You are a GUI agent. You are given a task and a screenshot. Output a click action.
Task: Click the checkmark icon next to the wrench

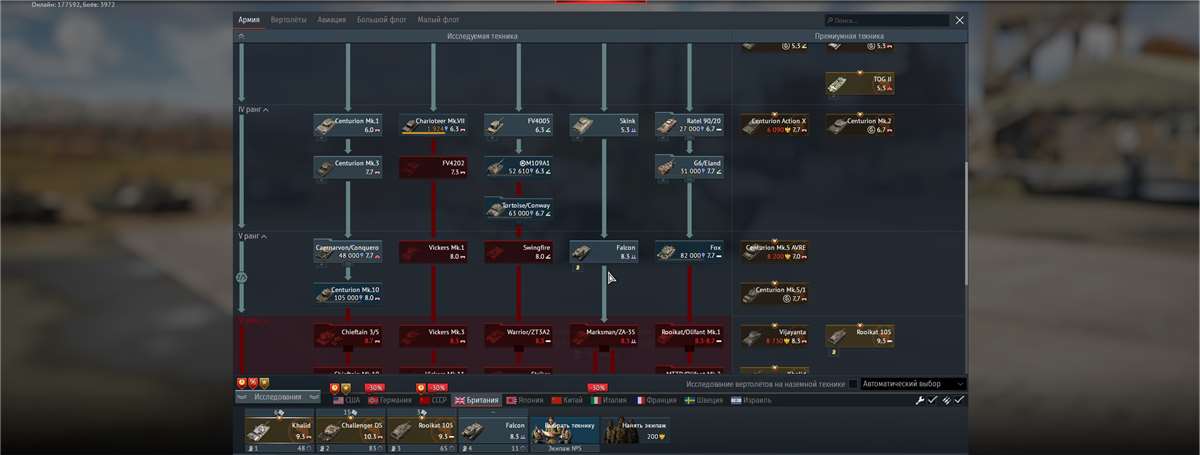(933, 400)
